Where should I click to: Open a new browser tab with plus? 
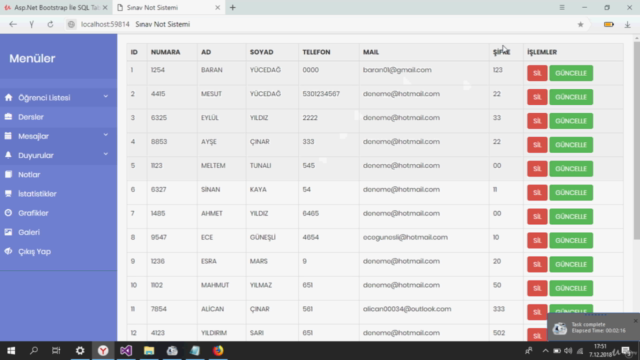pyautogui.click(x=233, y=7)
